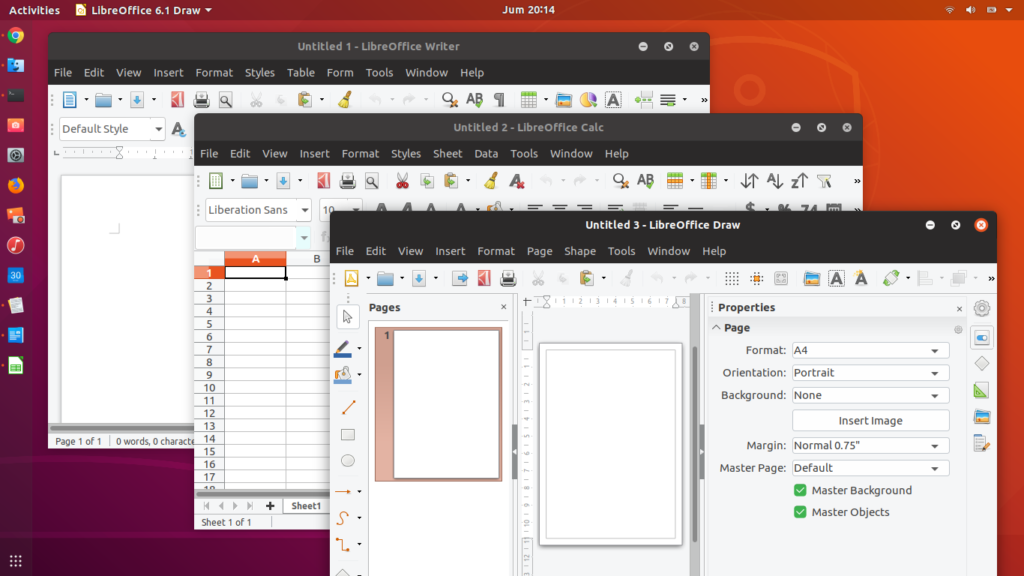Click the Line Color pencil icon in Draw

point(343,348)
